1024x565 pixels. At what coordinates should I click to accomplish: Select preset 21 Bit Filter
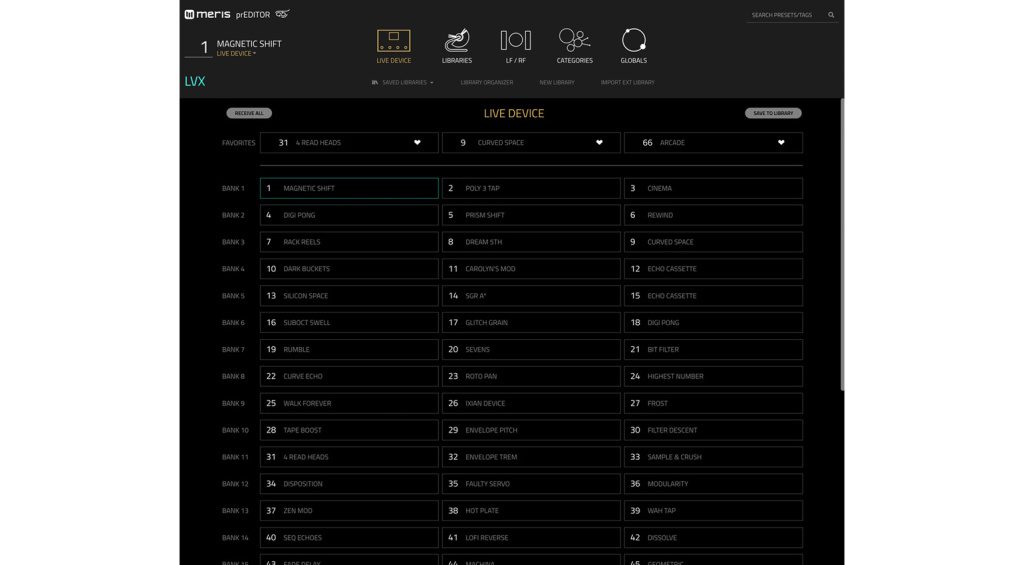[x=713, y=349]
